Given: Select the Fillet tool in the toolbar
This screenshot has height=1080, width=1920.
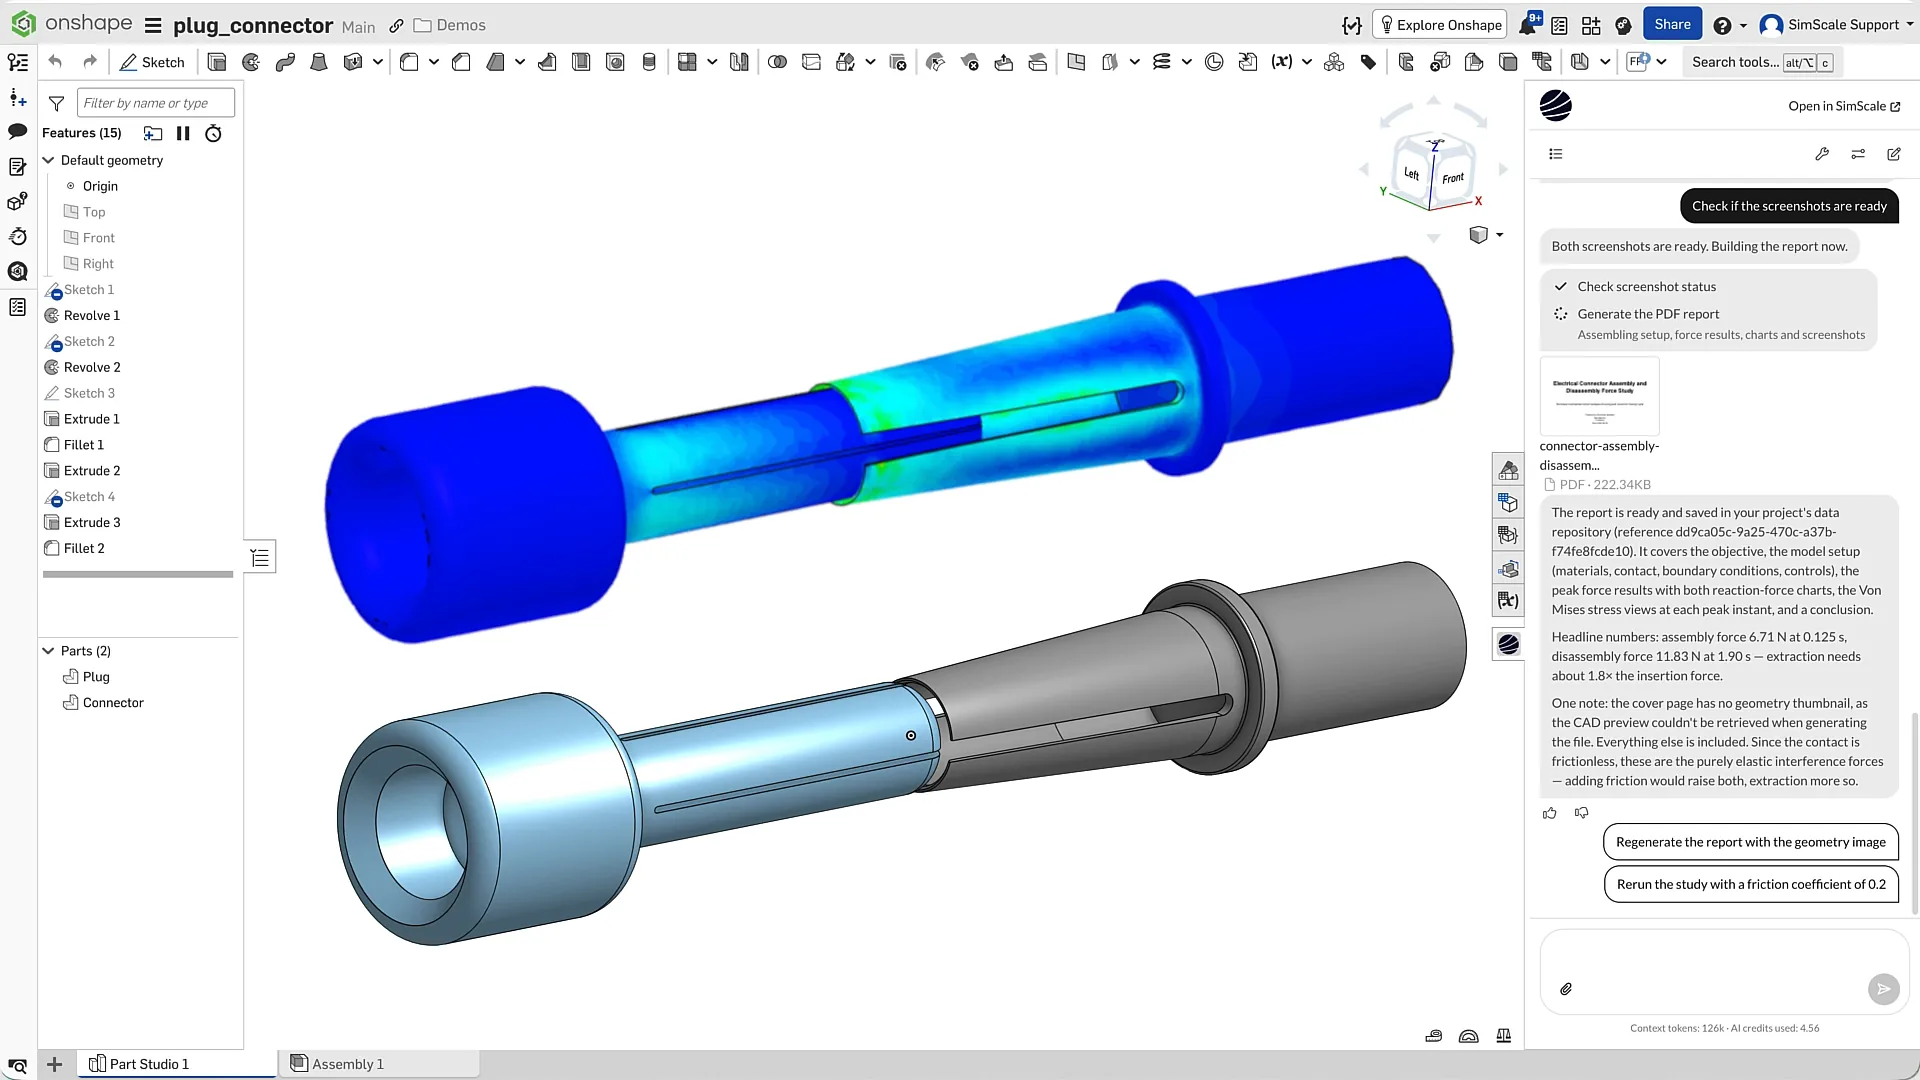Looking at the screenshot, I should pos(409,62).
